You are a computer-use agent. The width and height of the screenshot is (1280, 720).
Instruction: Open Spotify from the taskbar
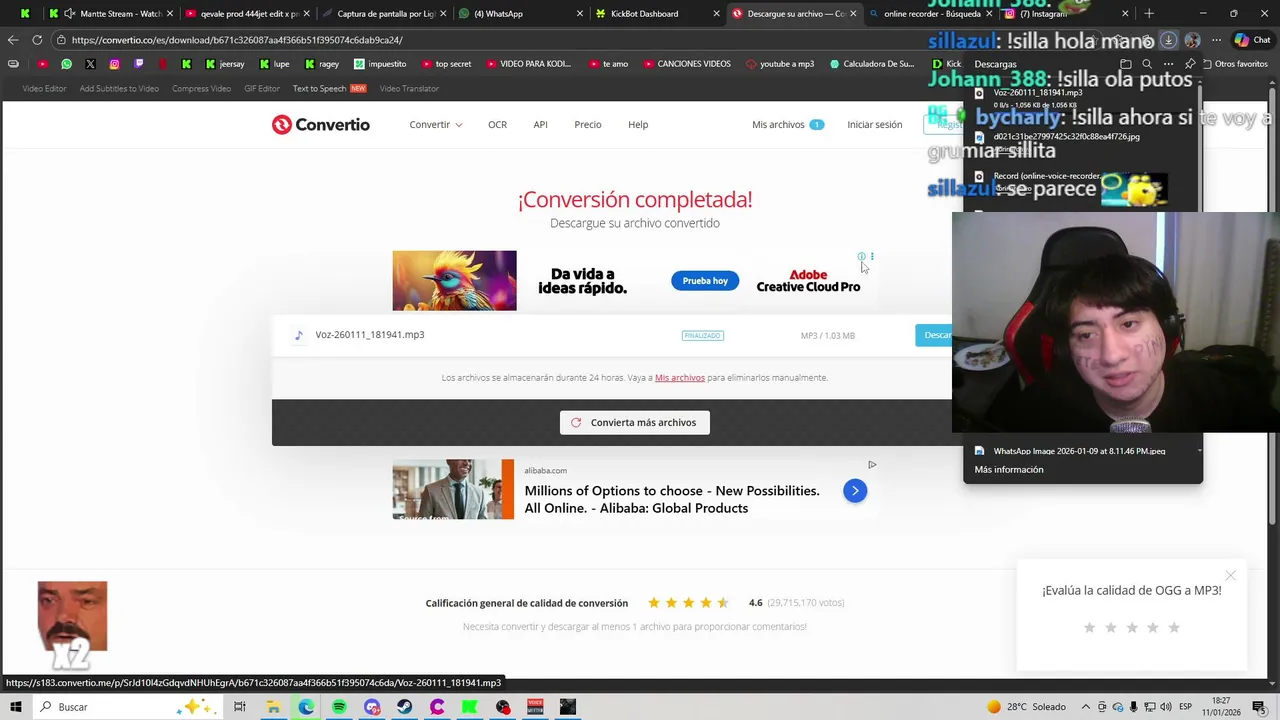point(339,707)
